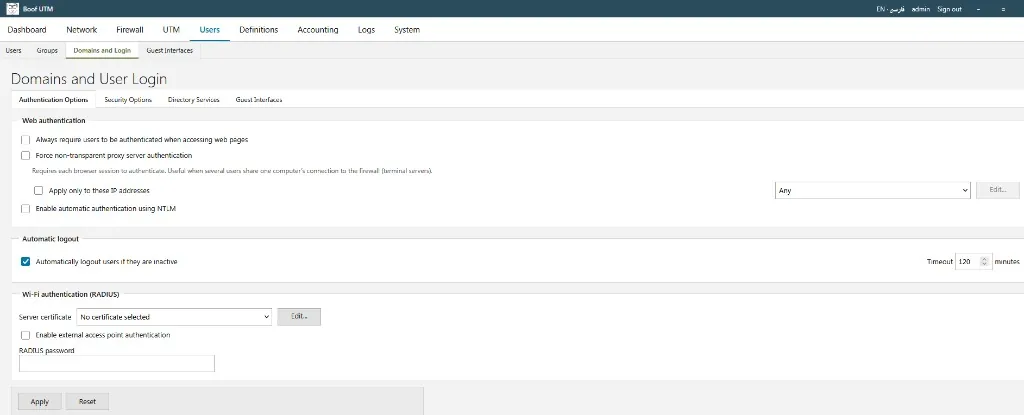Open the Any IP addresses dropdown
The width and height of the screenshot is (1024, 415).
point(872,191)
